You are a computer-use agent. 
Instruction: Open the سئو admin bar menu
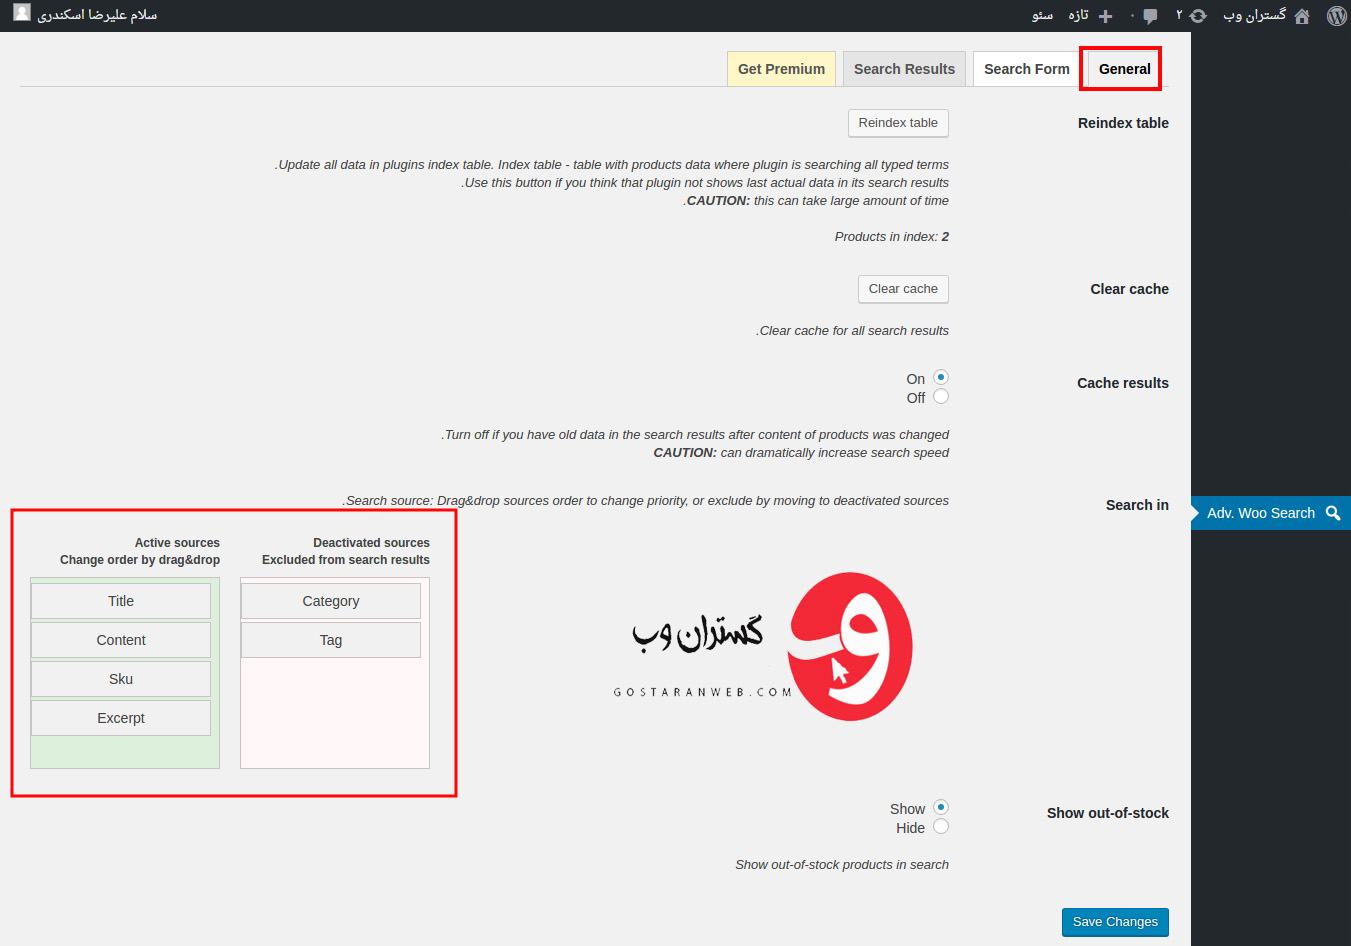coord(1042,15)
